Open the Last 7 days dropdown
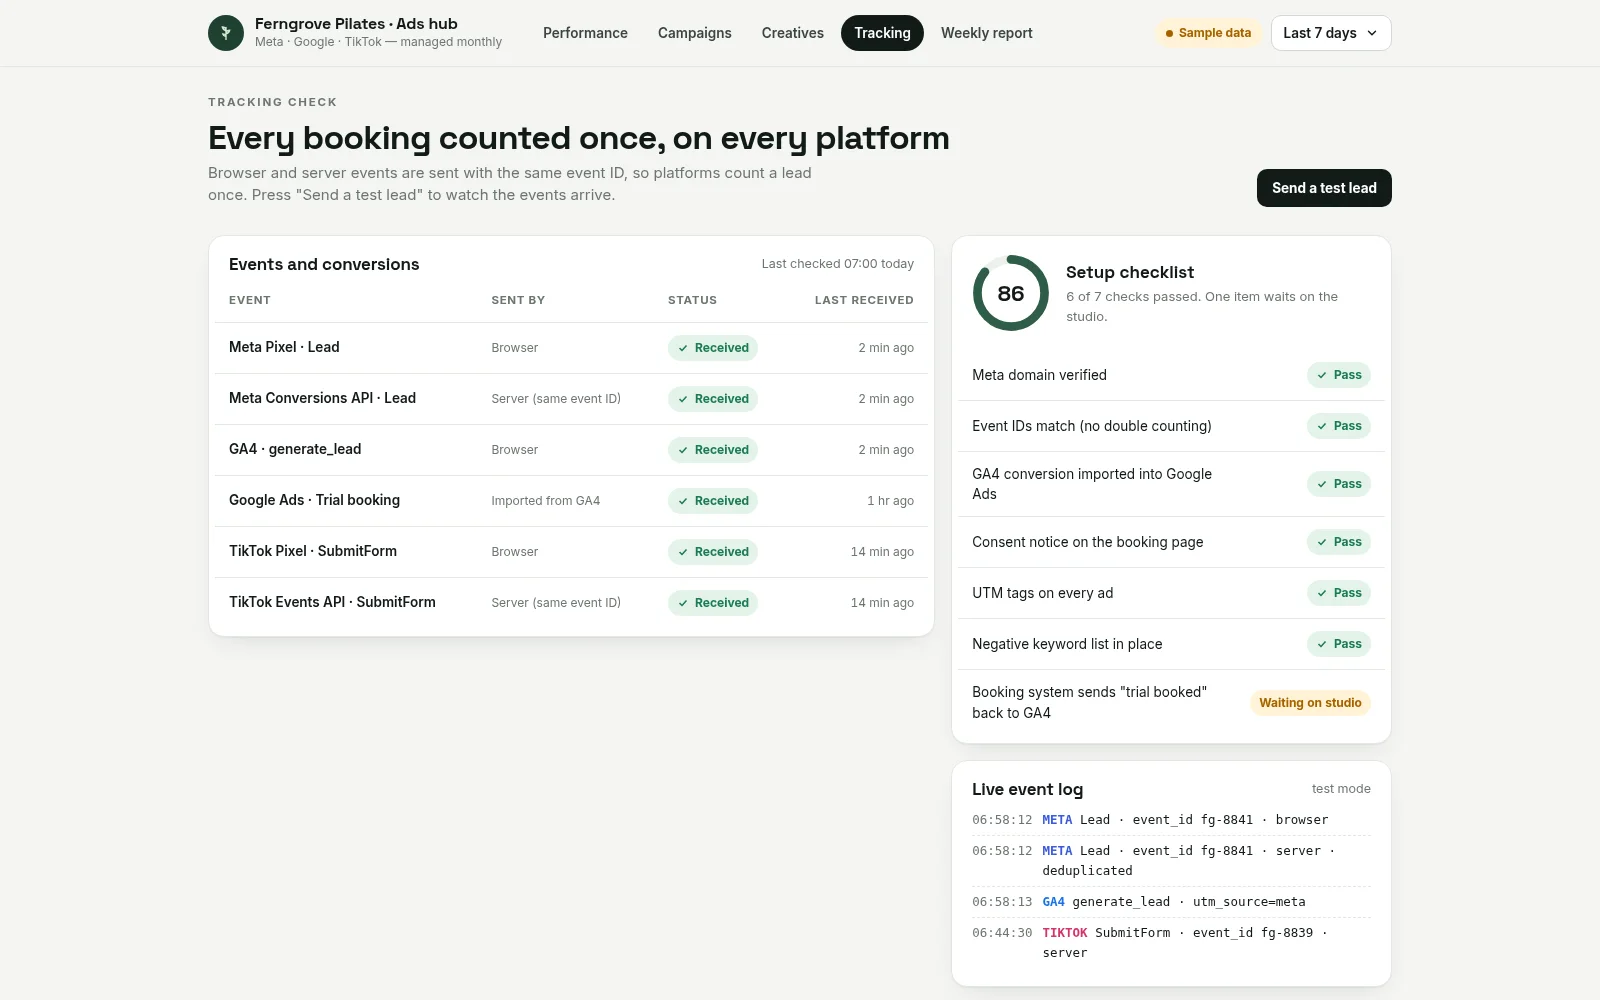Image resolution: width=1600 pixels, height=1000 pixels. [1331, 33]
